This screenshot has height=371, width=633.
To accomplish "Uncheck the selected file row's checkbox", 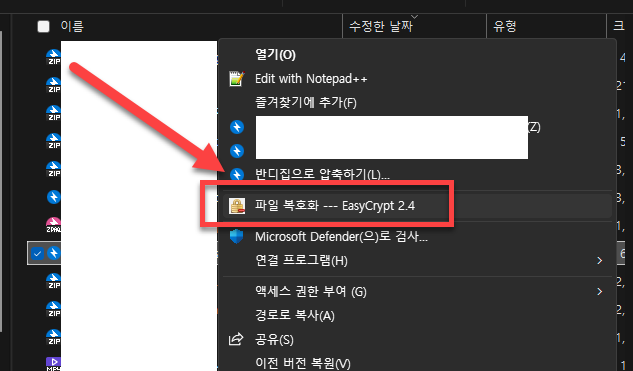I will point(37,254).
